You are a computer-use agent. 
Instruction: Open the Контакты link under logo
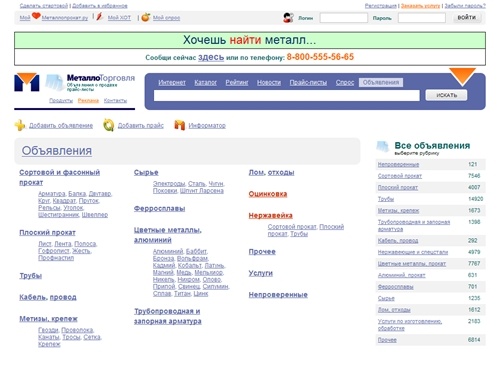[115, 101]
